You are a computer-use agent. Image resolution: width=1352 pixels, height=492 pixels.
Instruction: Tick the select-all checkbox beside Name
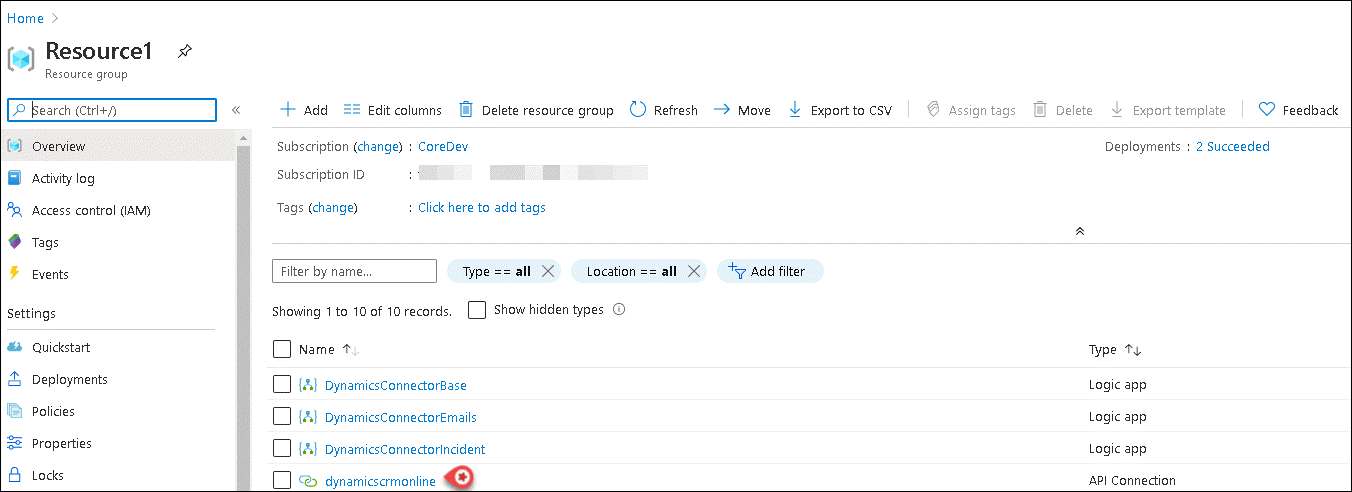(x=282, y=349)
